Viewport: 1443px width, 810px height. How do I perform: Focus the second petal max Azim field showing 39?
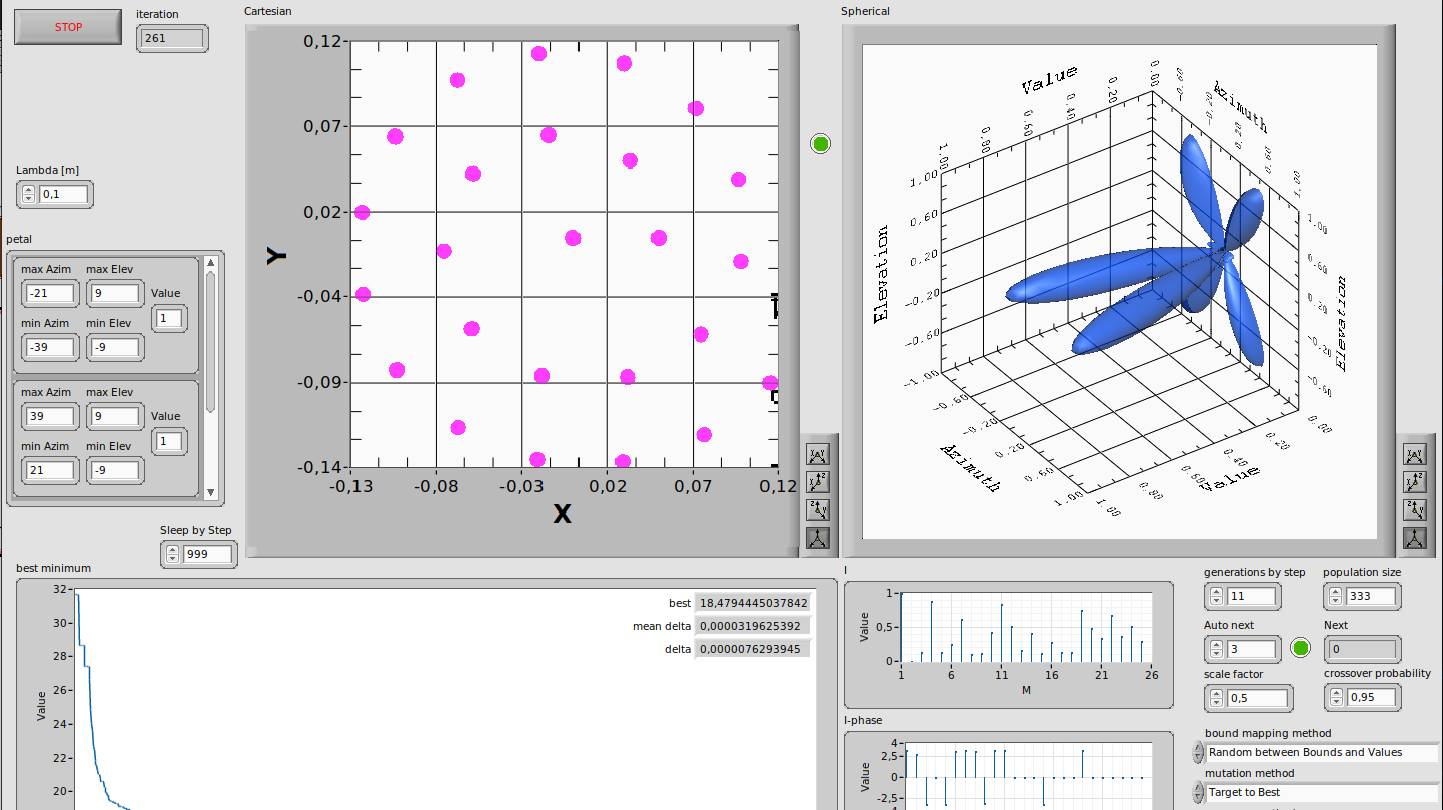[x=50, y=416]
